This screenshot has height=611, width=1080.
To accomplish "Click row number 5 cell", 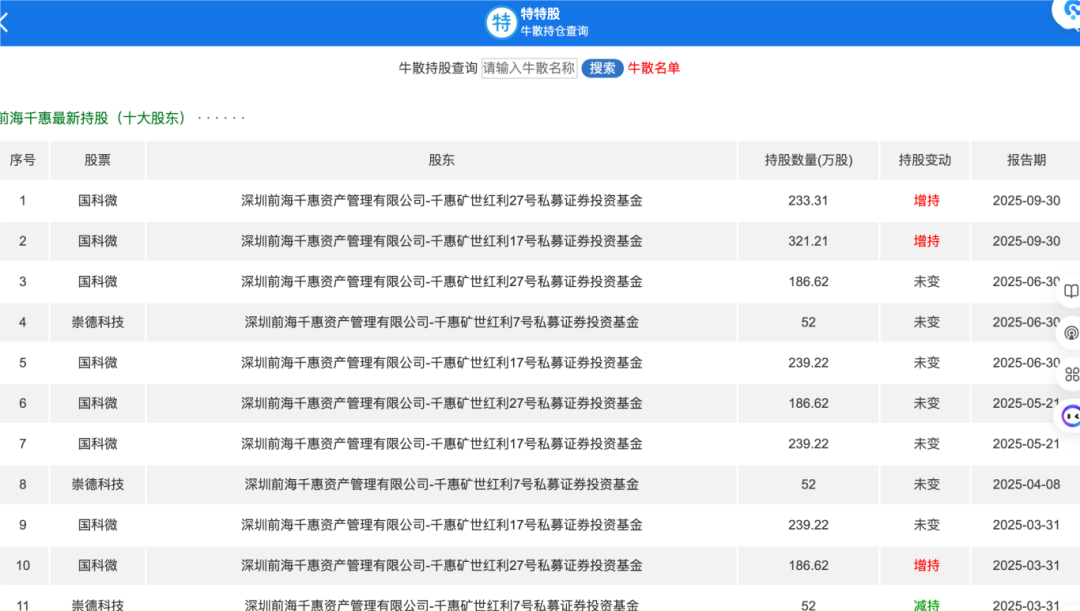I will tap(23, 363).
